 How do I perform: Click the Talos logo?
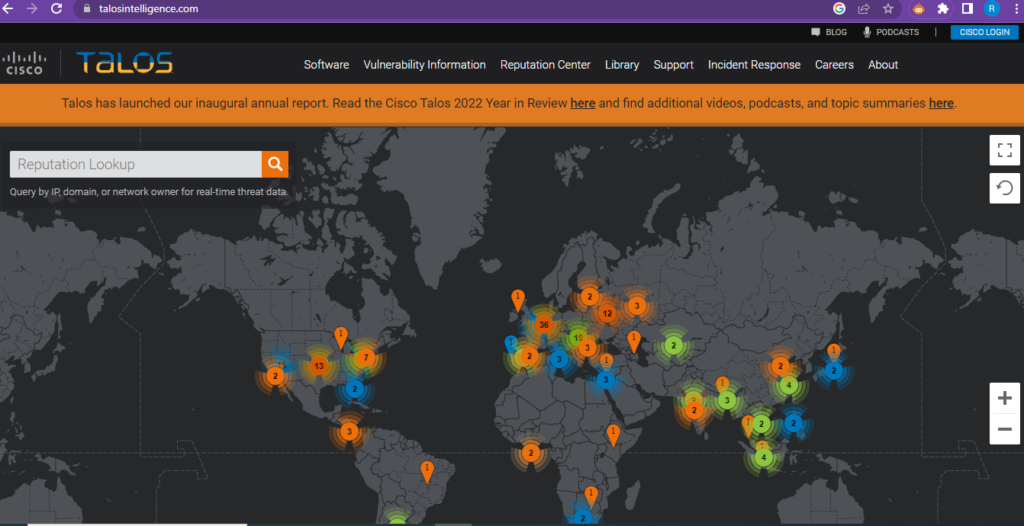click(x=124, y=63)
